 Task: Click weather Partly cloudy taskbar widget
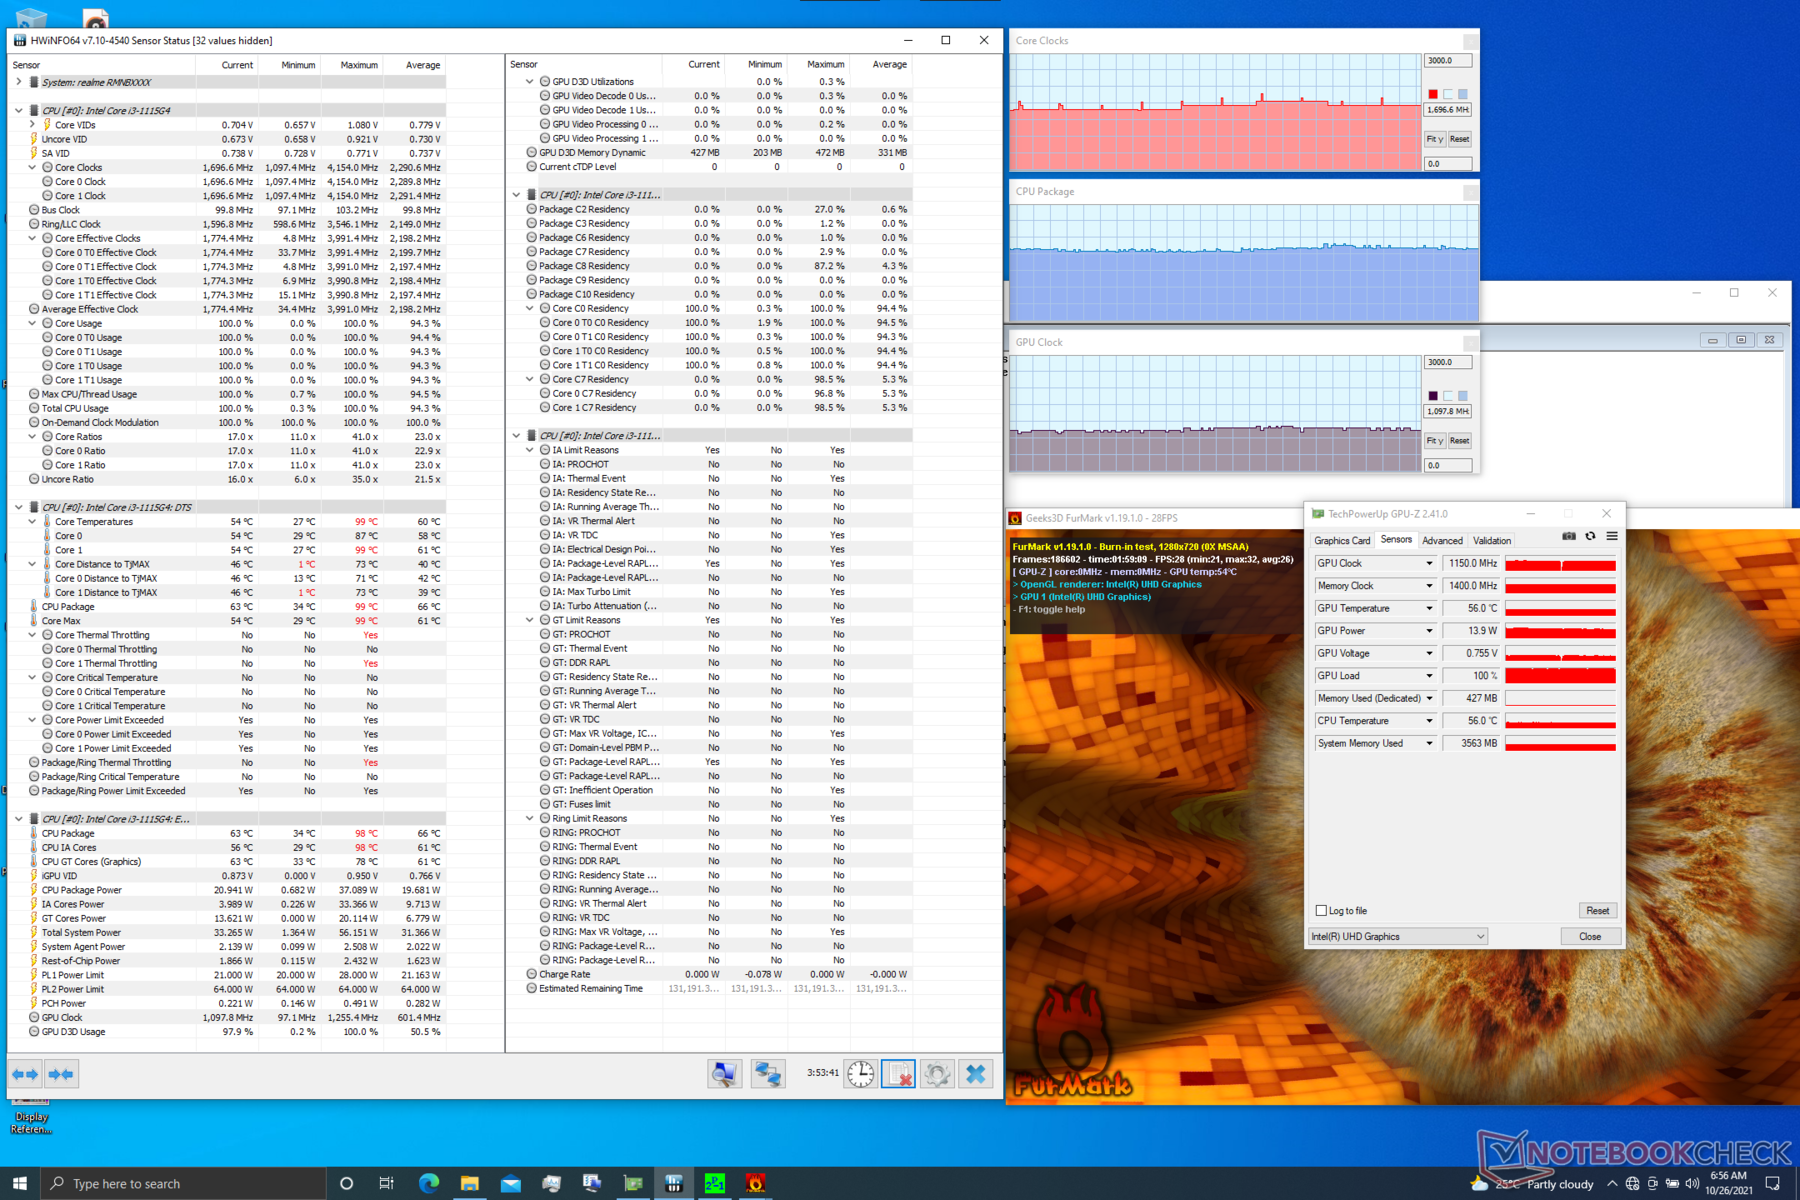1533,1184
